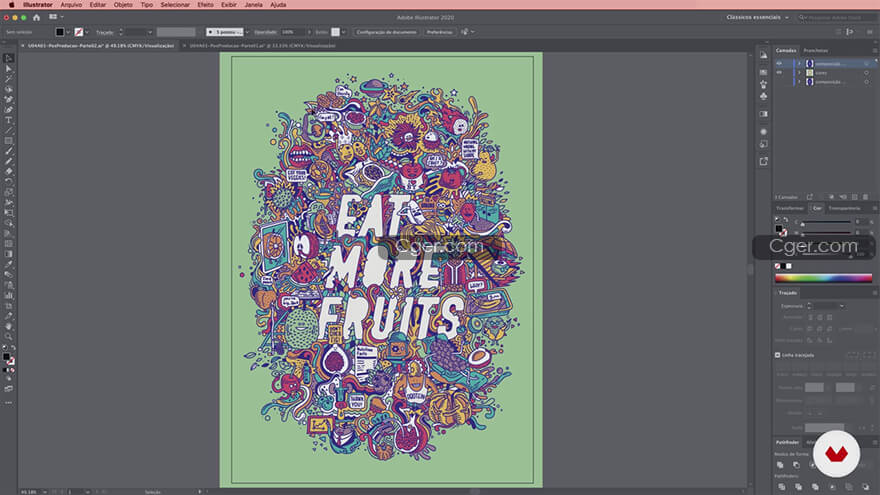Viewport: 880px width, 495px height.
Task: Select the Magic Wand tool
Action: point(8,79)
